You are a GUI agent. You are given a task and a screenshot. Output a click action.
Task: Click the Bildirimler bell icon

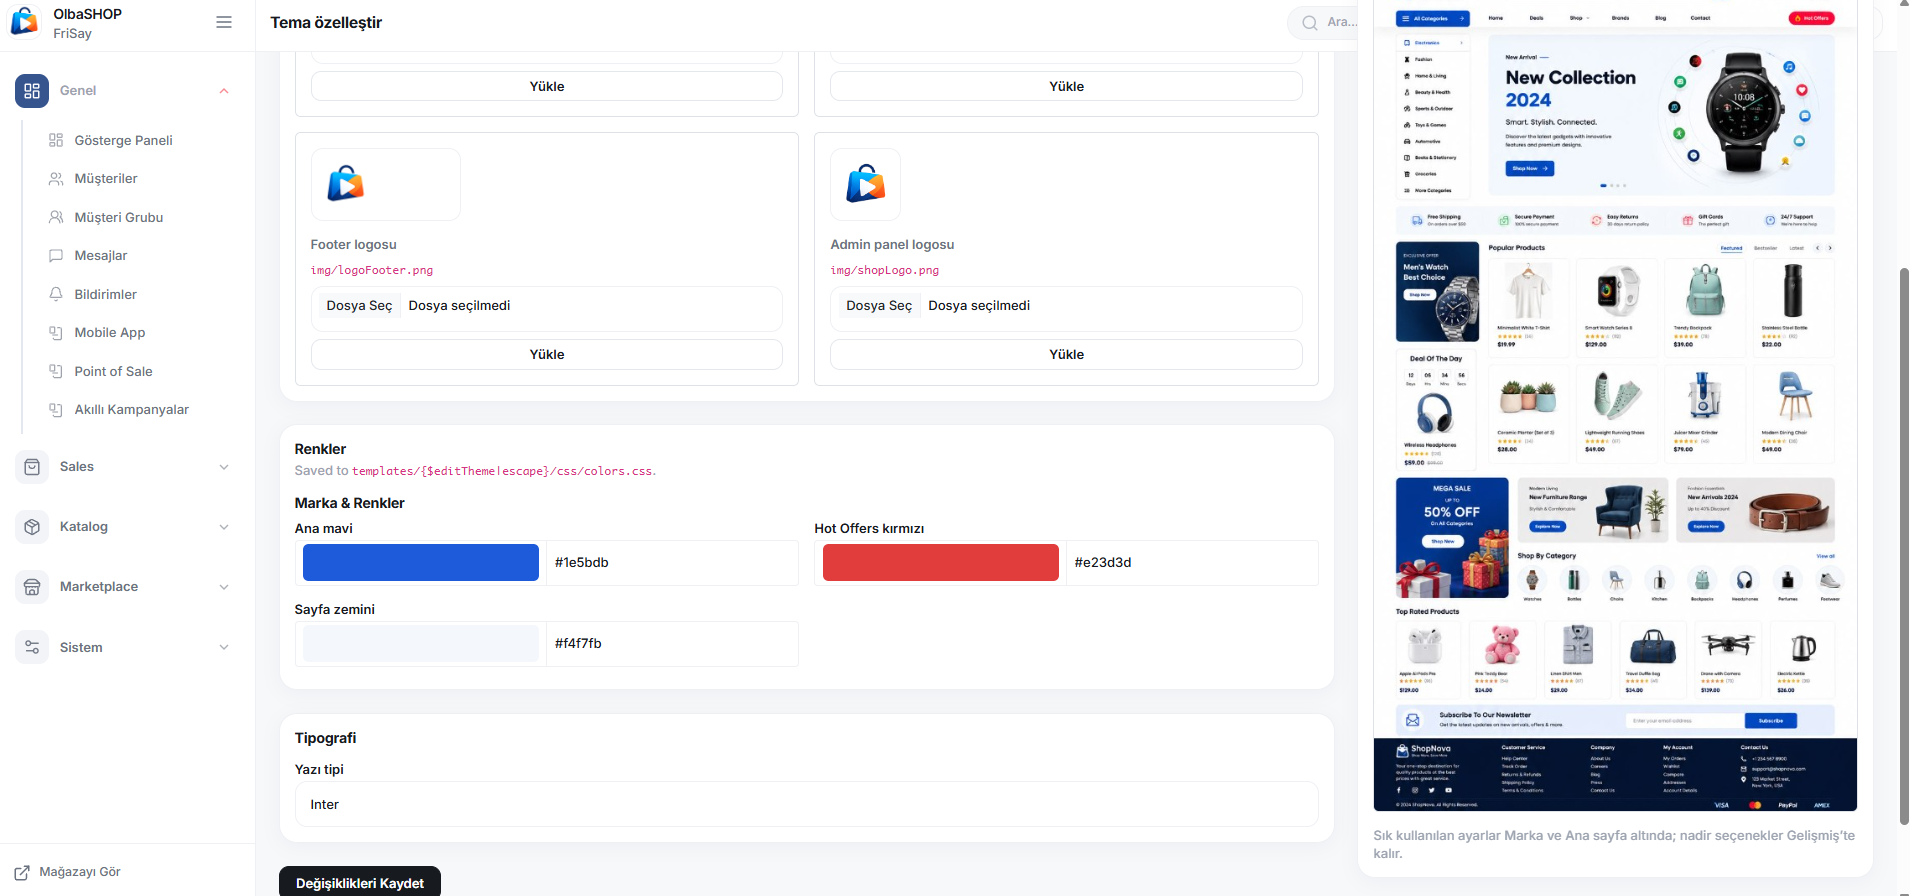56,294
